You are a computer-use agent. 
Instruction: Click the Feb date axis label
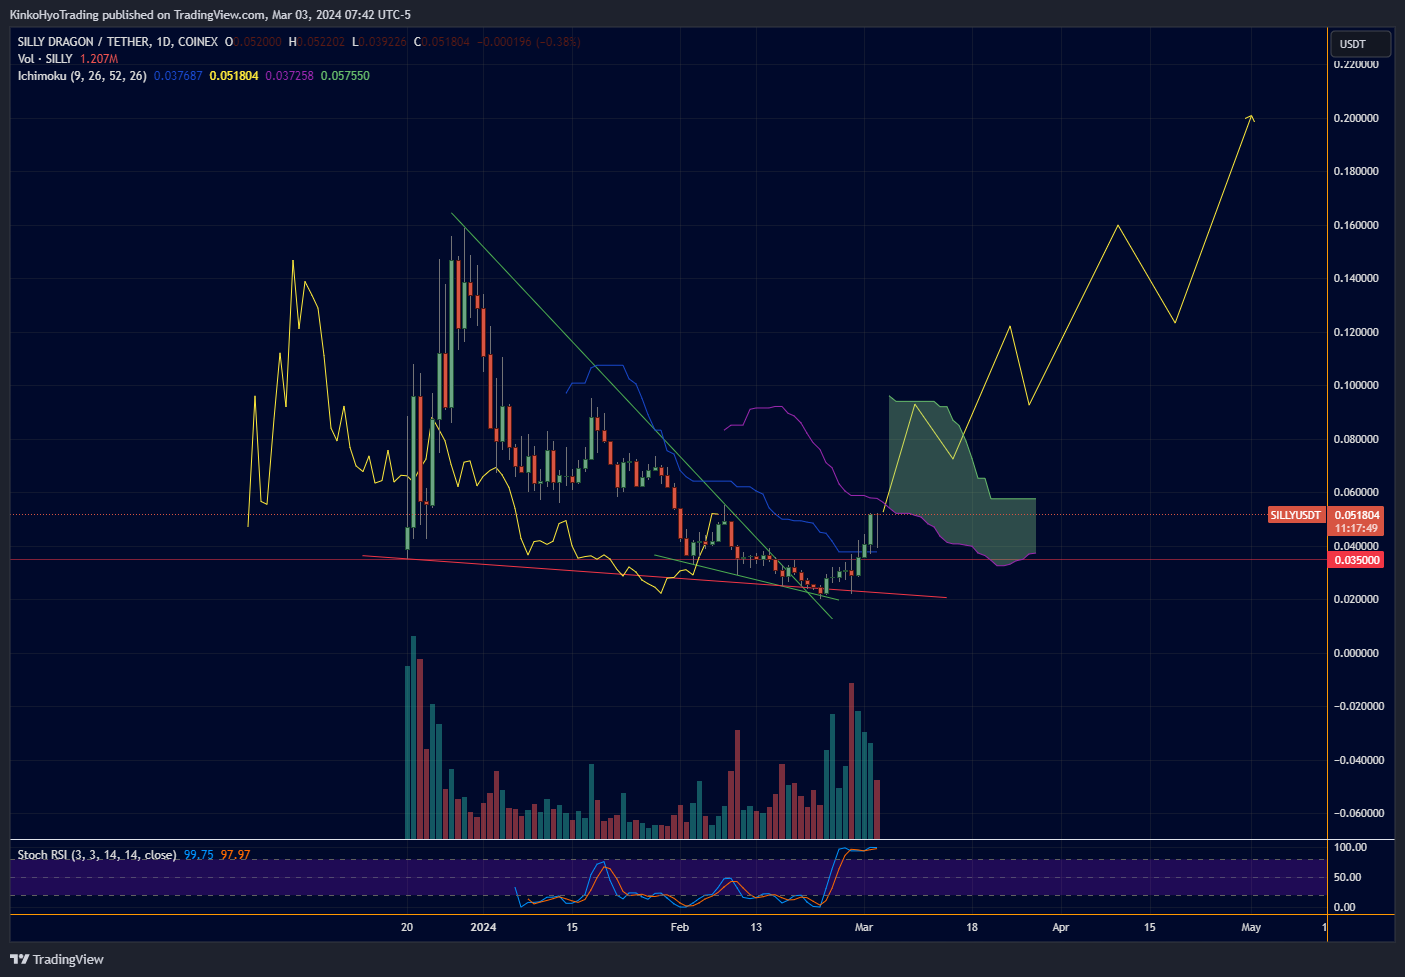click(679, 927)
